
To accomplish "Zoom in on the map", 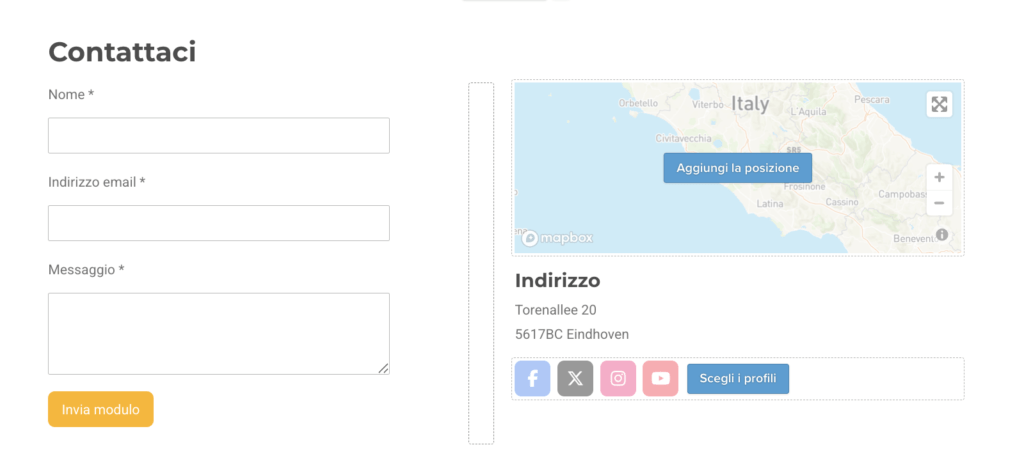I will tap(939, 177).
